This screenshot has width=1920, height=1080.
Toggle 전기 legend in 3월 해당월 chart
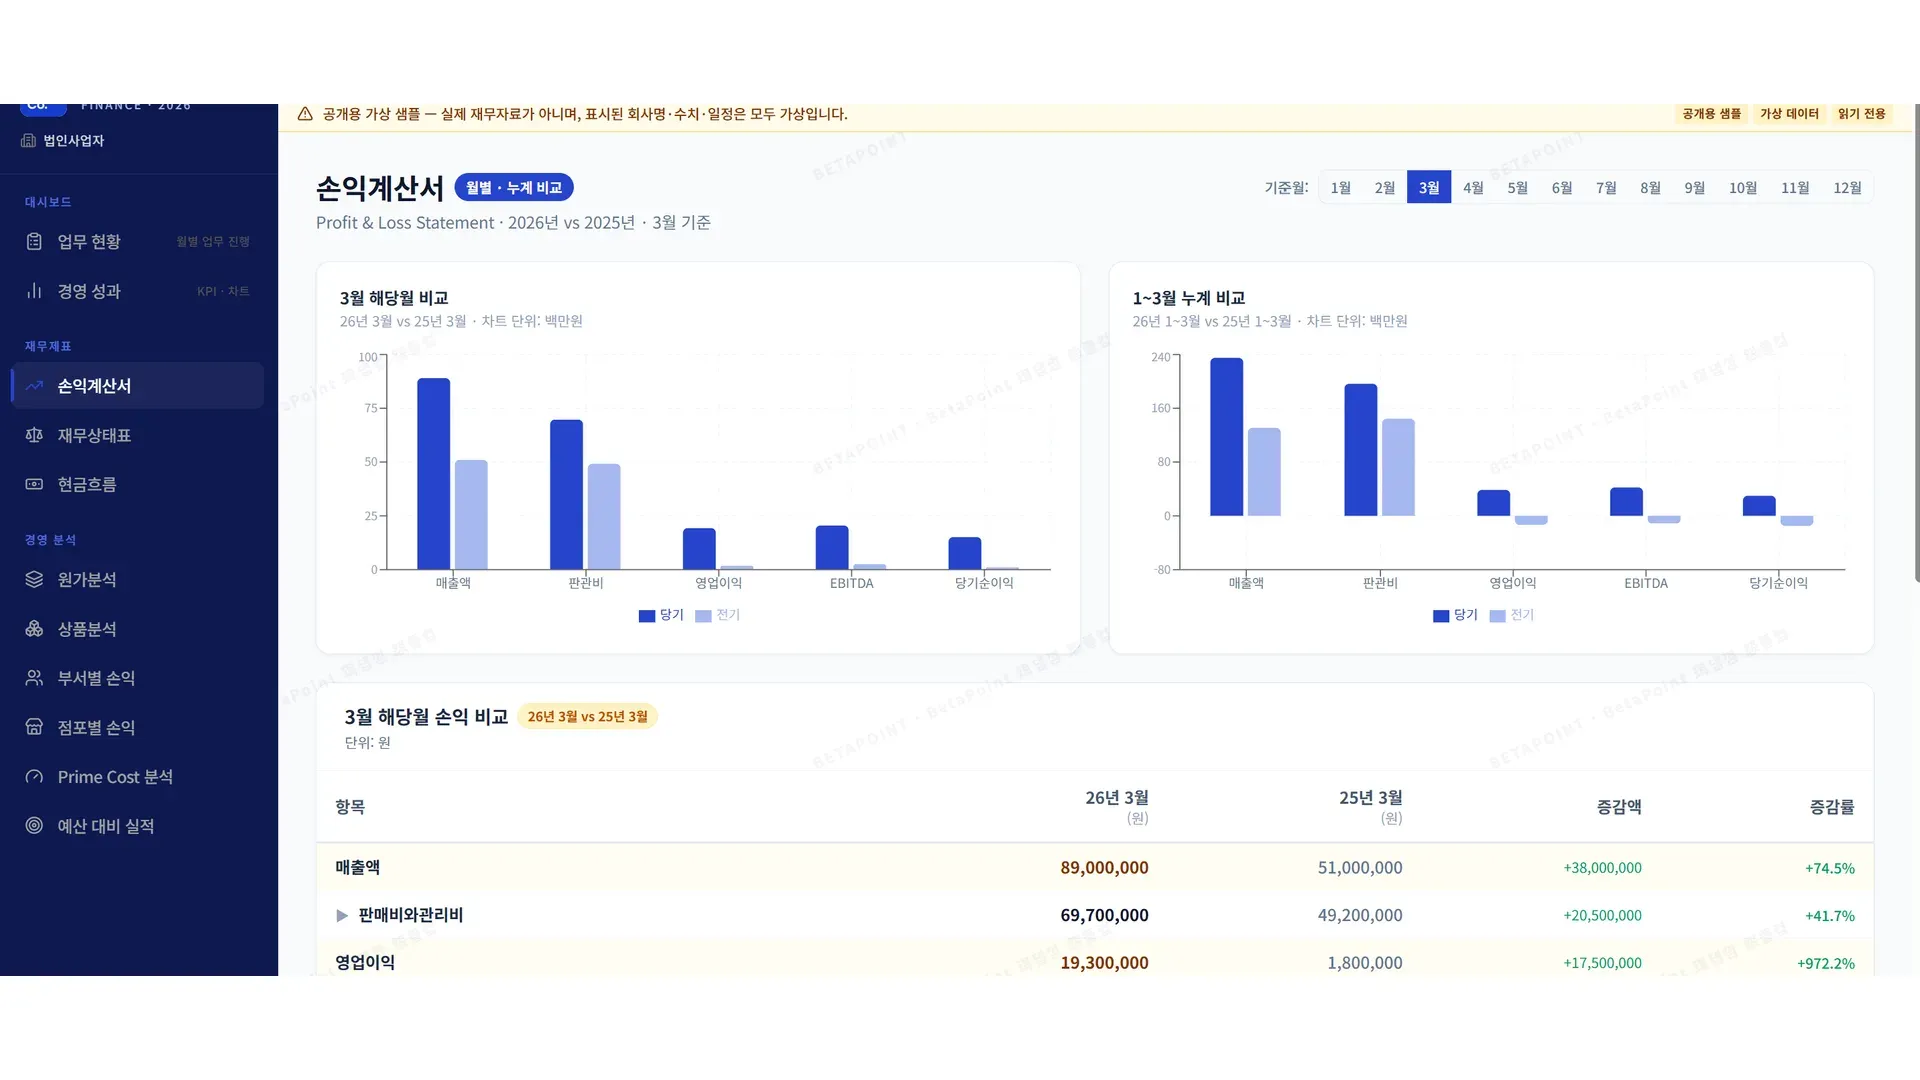click(x=718, y=615)
